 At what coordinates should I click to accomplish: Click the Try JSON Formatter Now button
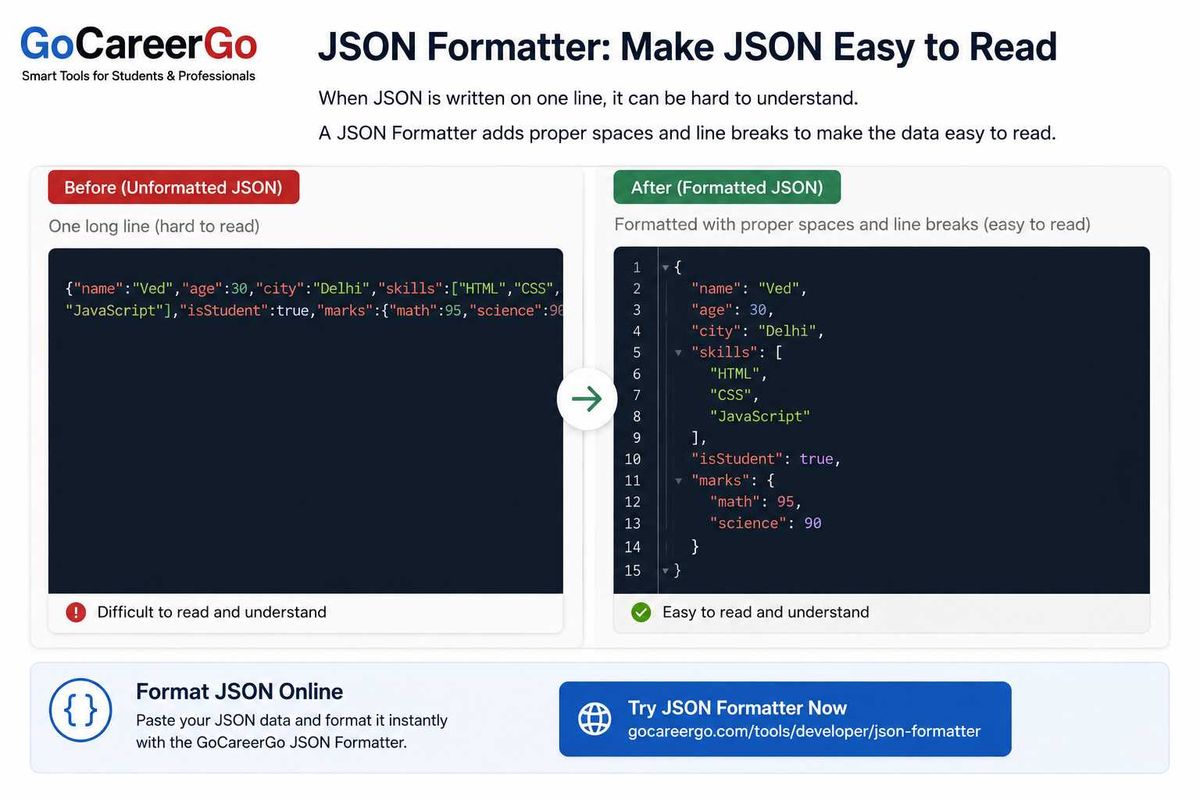(x=785, y=719)
